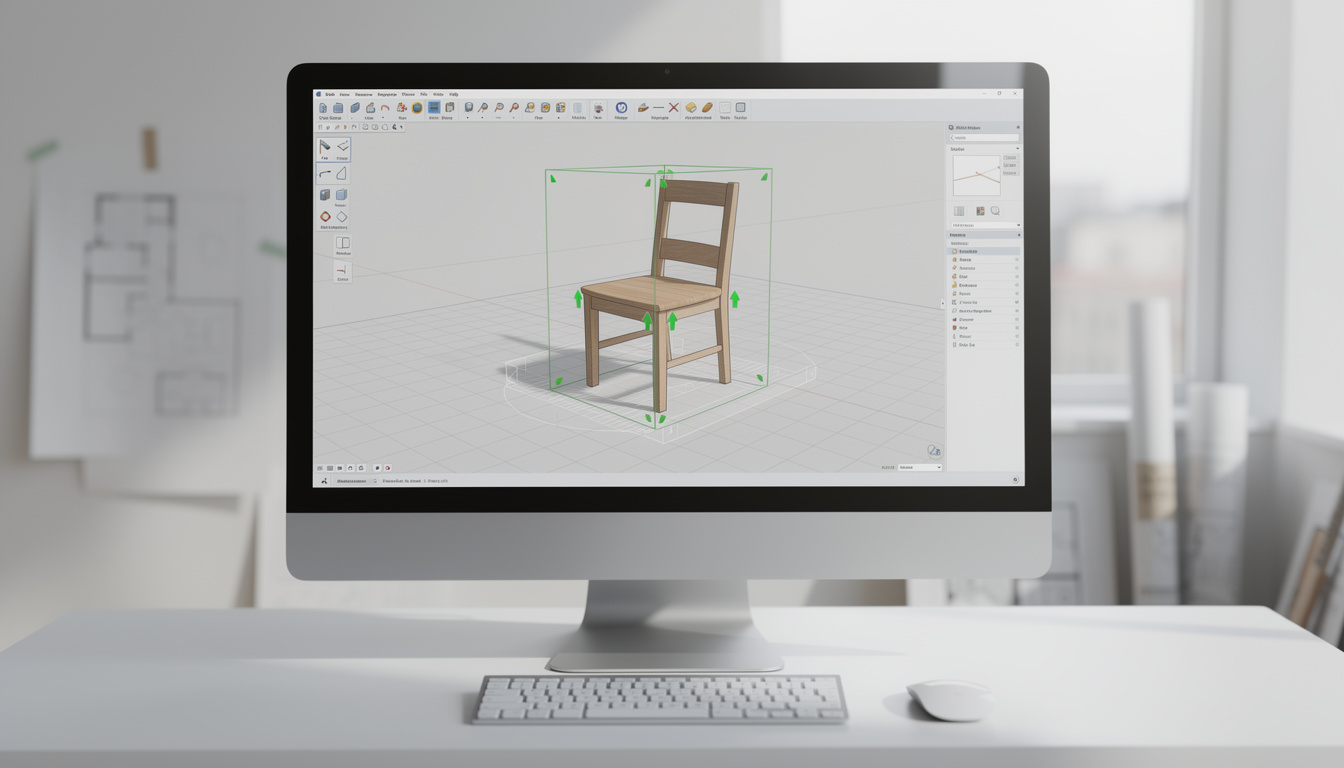This screenshot has width=1344, height=768.
Task: Select the dark blade tool in the left palette
Action: [324, 147]
